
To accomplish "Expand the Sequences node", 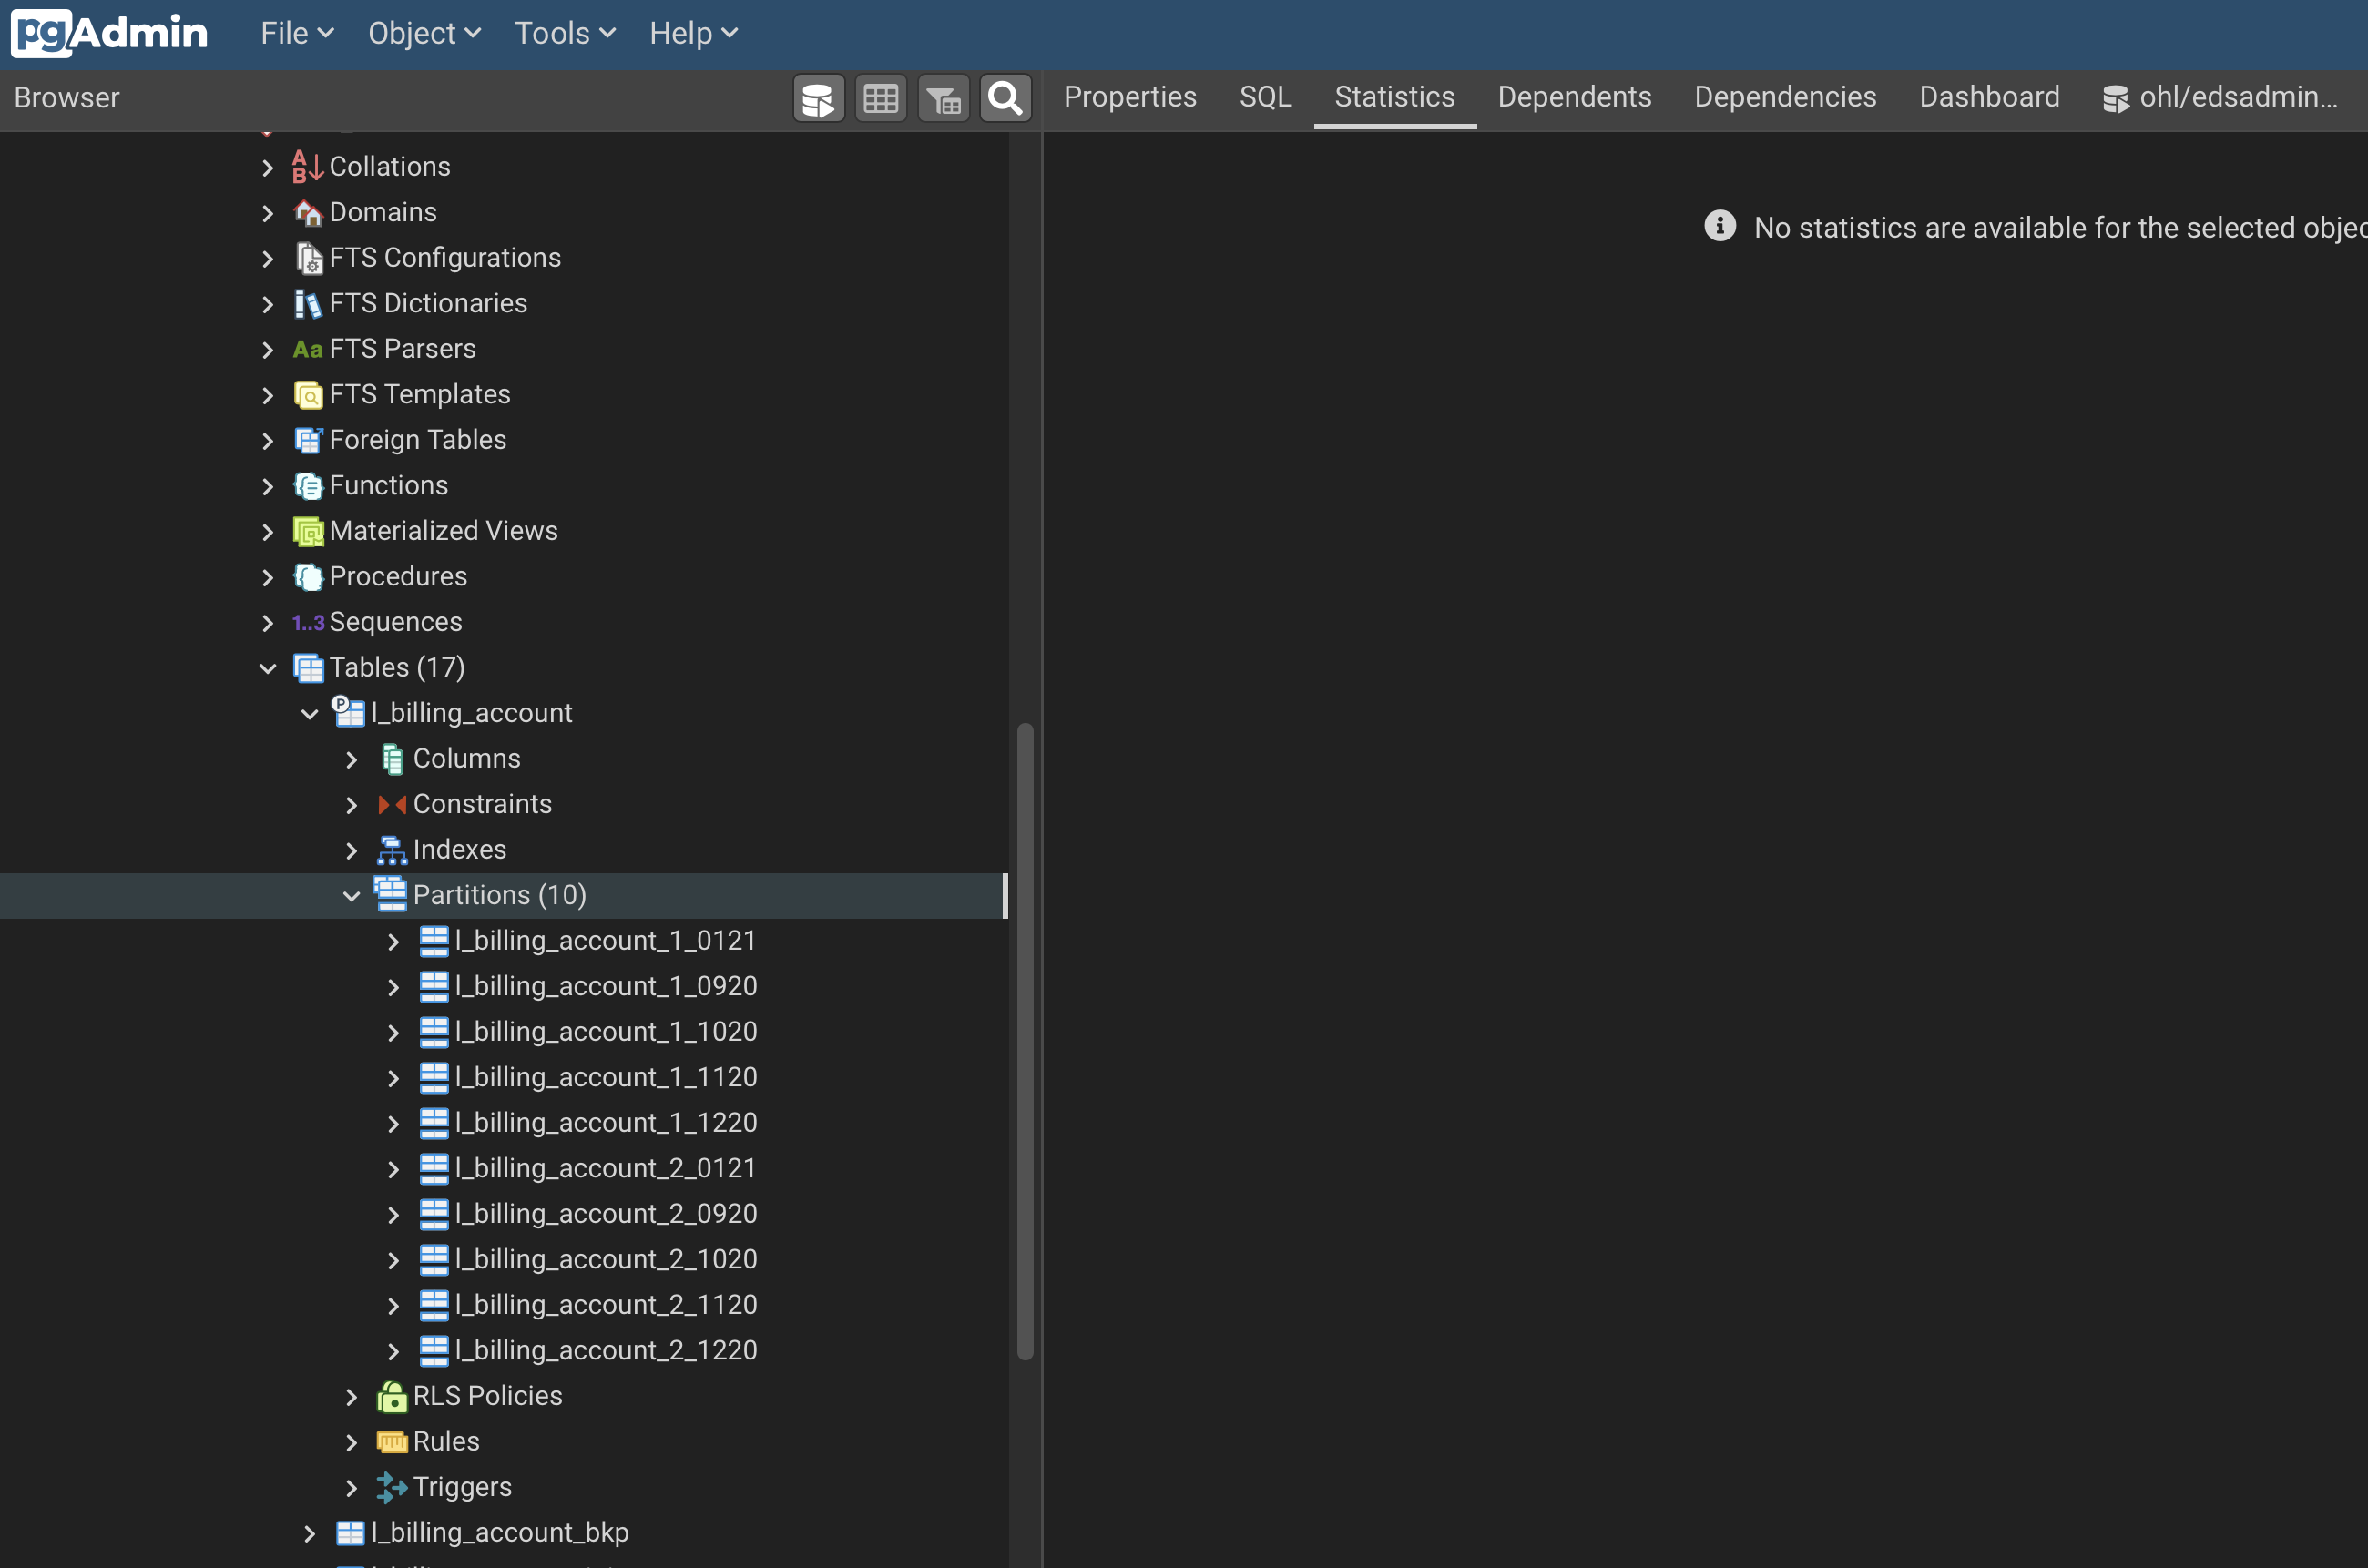I will pyautogui.click(x=267, y=622).
